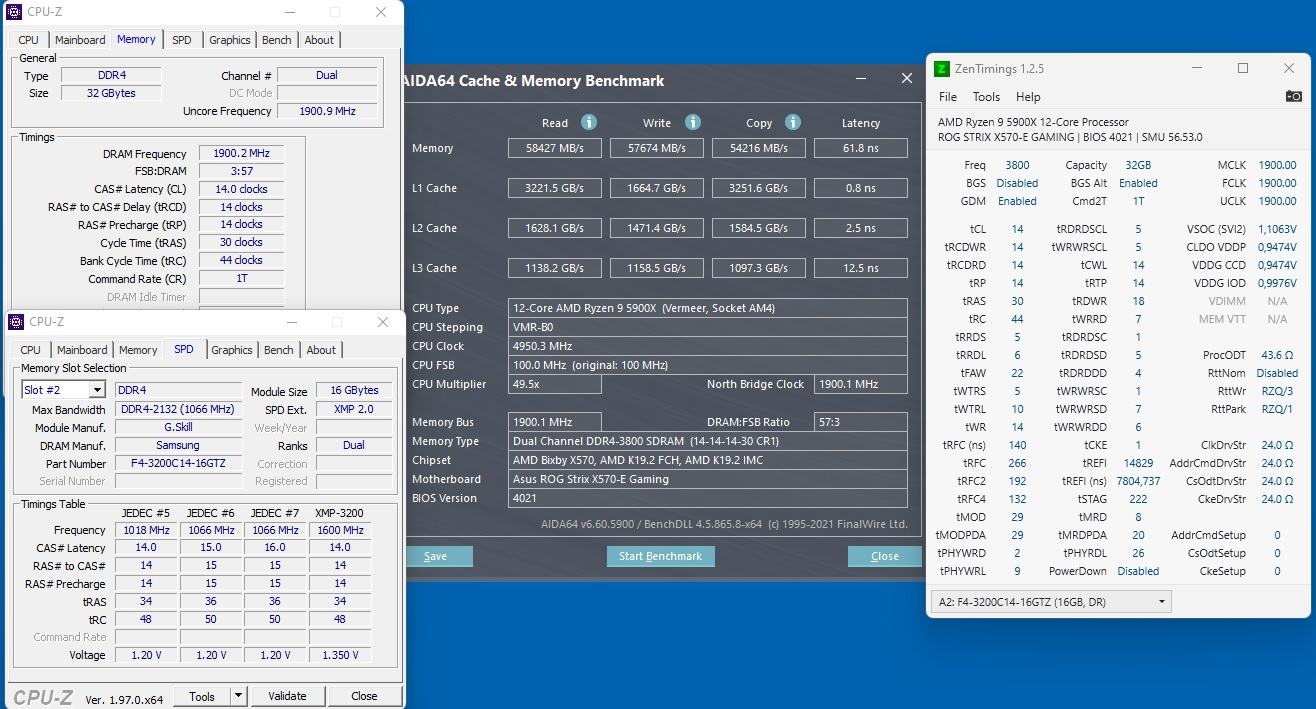Open Memory tab in lower CPU-Z window
Viewport: 1316px width, 709px height.
pyautogui.click(x=138, y=350)
